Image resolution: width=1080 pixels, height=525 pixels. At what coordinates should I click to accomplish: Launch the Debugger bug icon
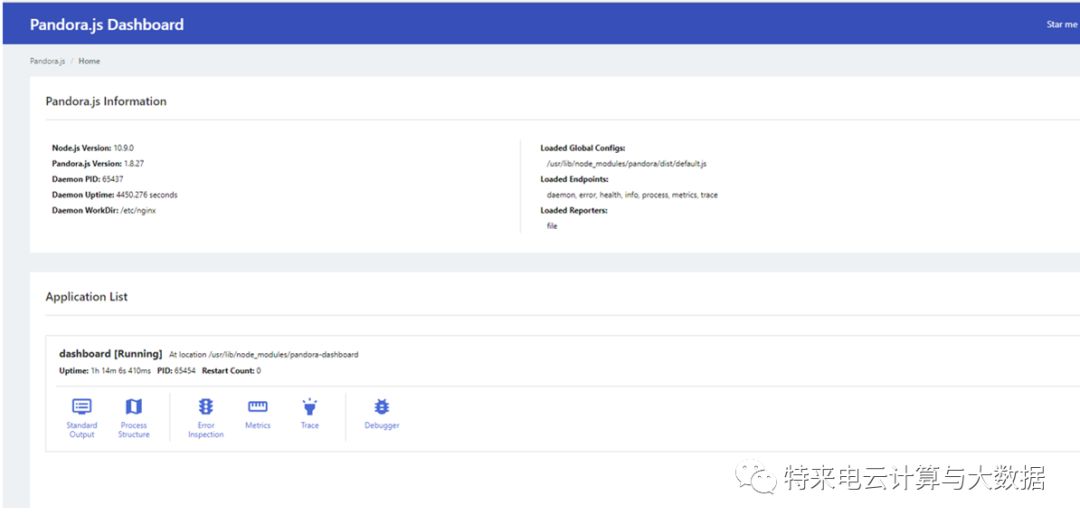pyautogui.click(x=381, y=407)
